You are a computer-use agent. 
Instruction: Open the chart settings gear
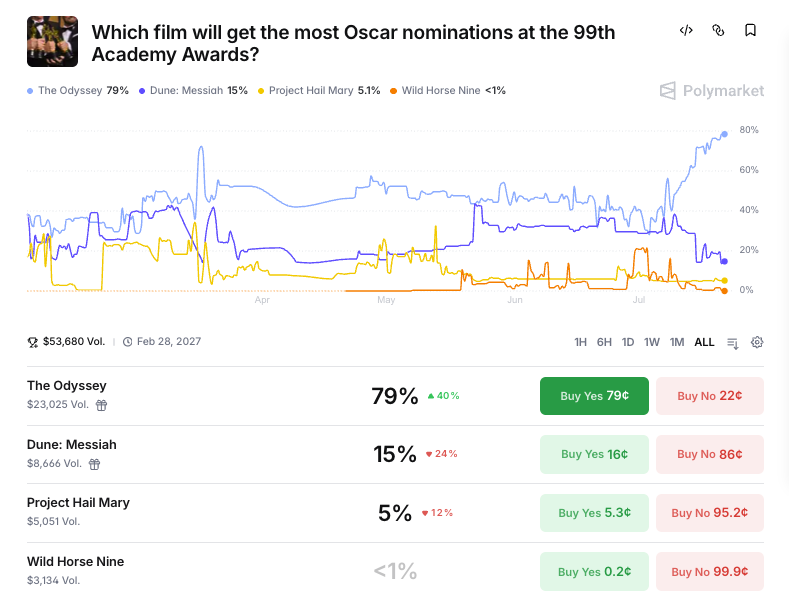(757, 342)
